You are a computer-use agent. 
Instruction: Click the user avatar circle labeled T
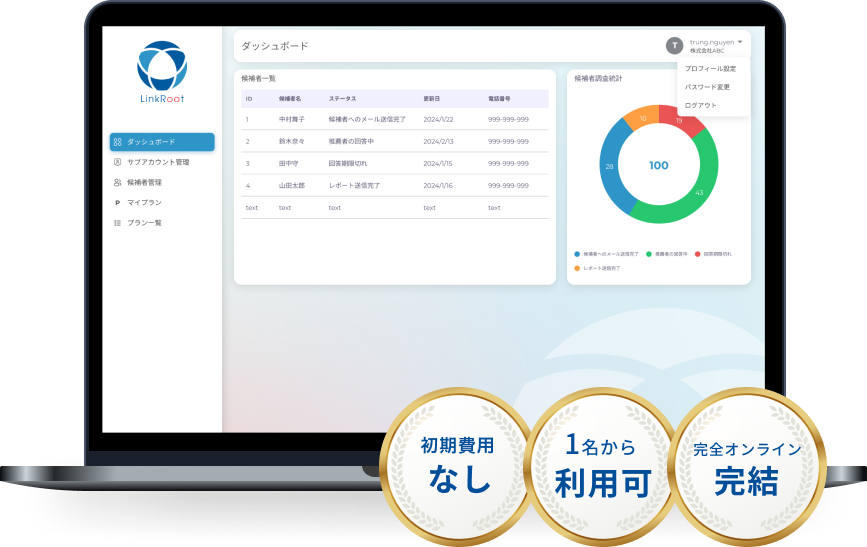675,46
